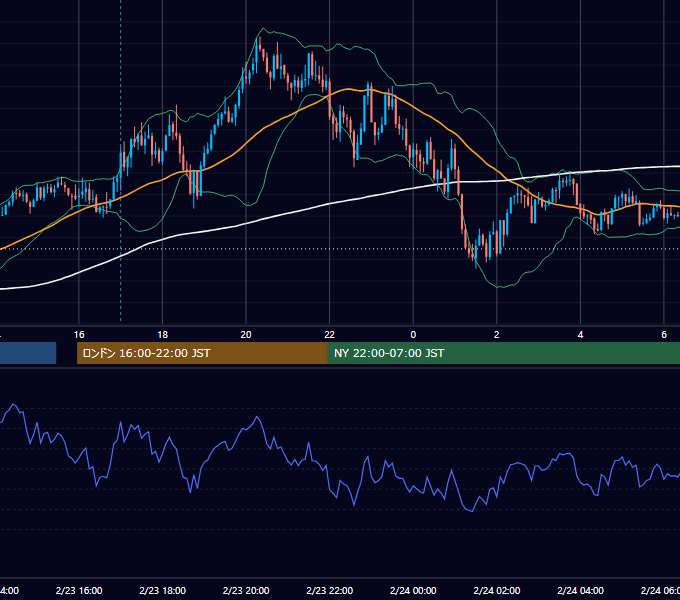Click the 18 hour label under the chart
680x600 pixels.
pos(163,335)
